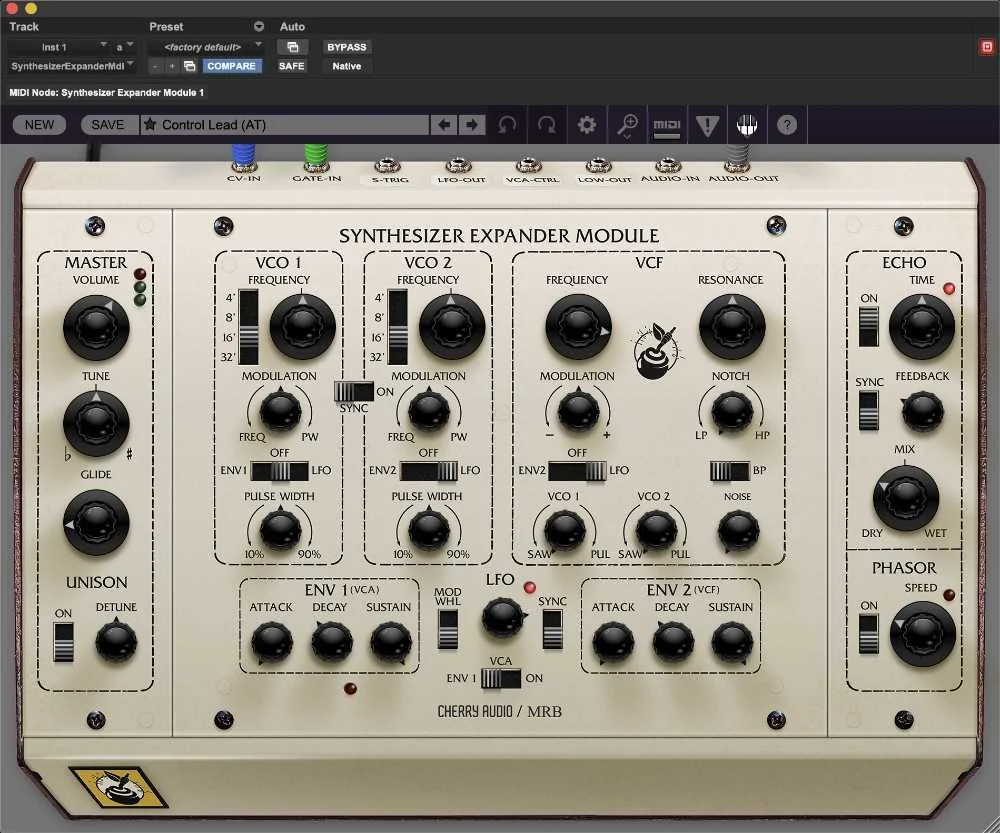The width and height of the screenshot is (1000, 833).
Task: Toggle the Unison ON switch
Action: (x=63, y=642)
